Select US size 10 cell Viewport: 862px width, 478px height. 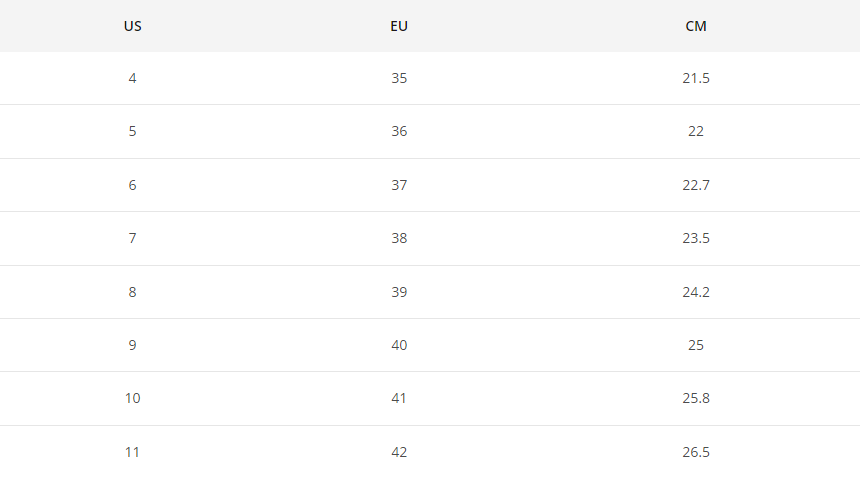tap(133, 398)
